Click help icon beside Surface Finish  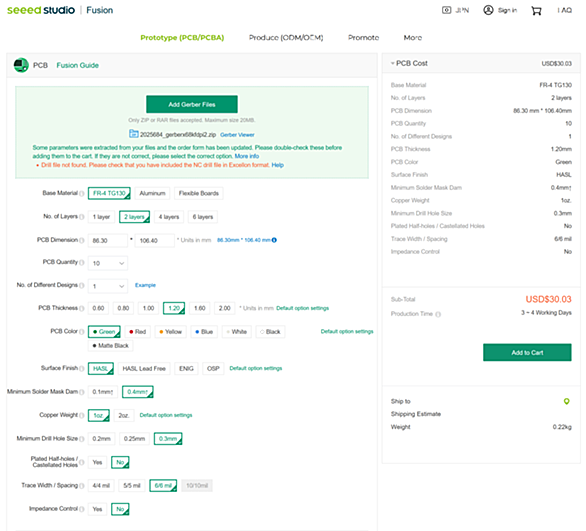(x=81, y=368)
